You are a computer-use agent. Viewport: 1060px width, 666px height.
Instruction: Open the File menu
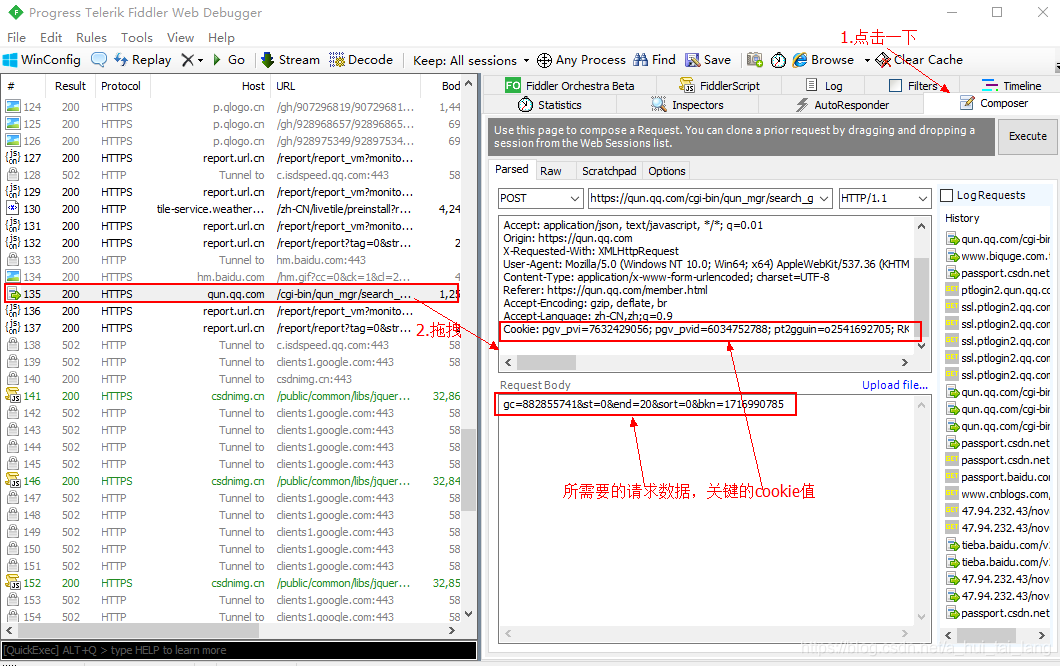pyautogui.click(x=16, y=38)
